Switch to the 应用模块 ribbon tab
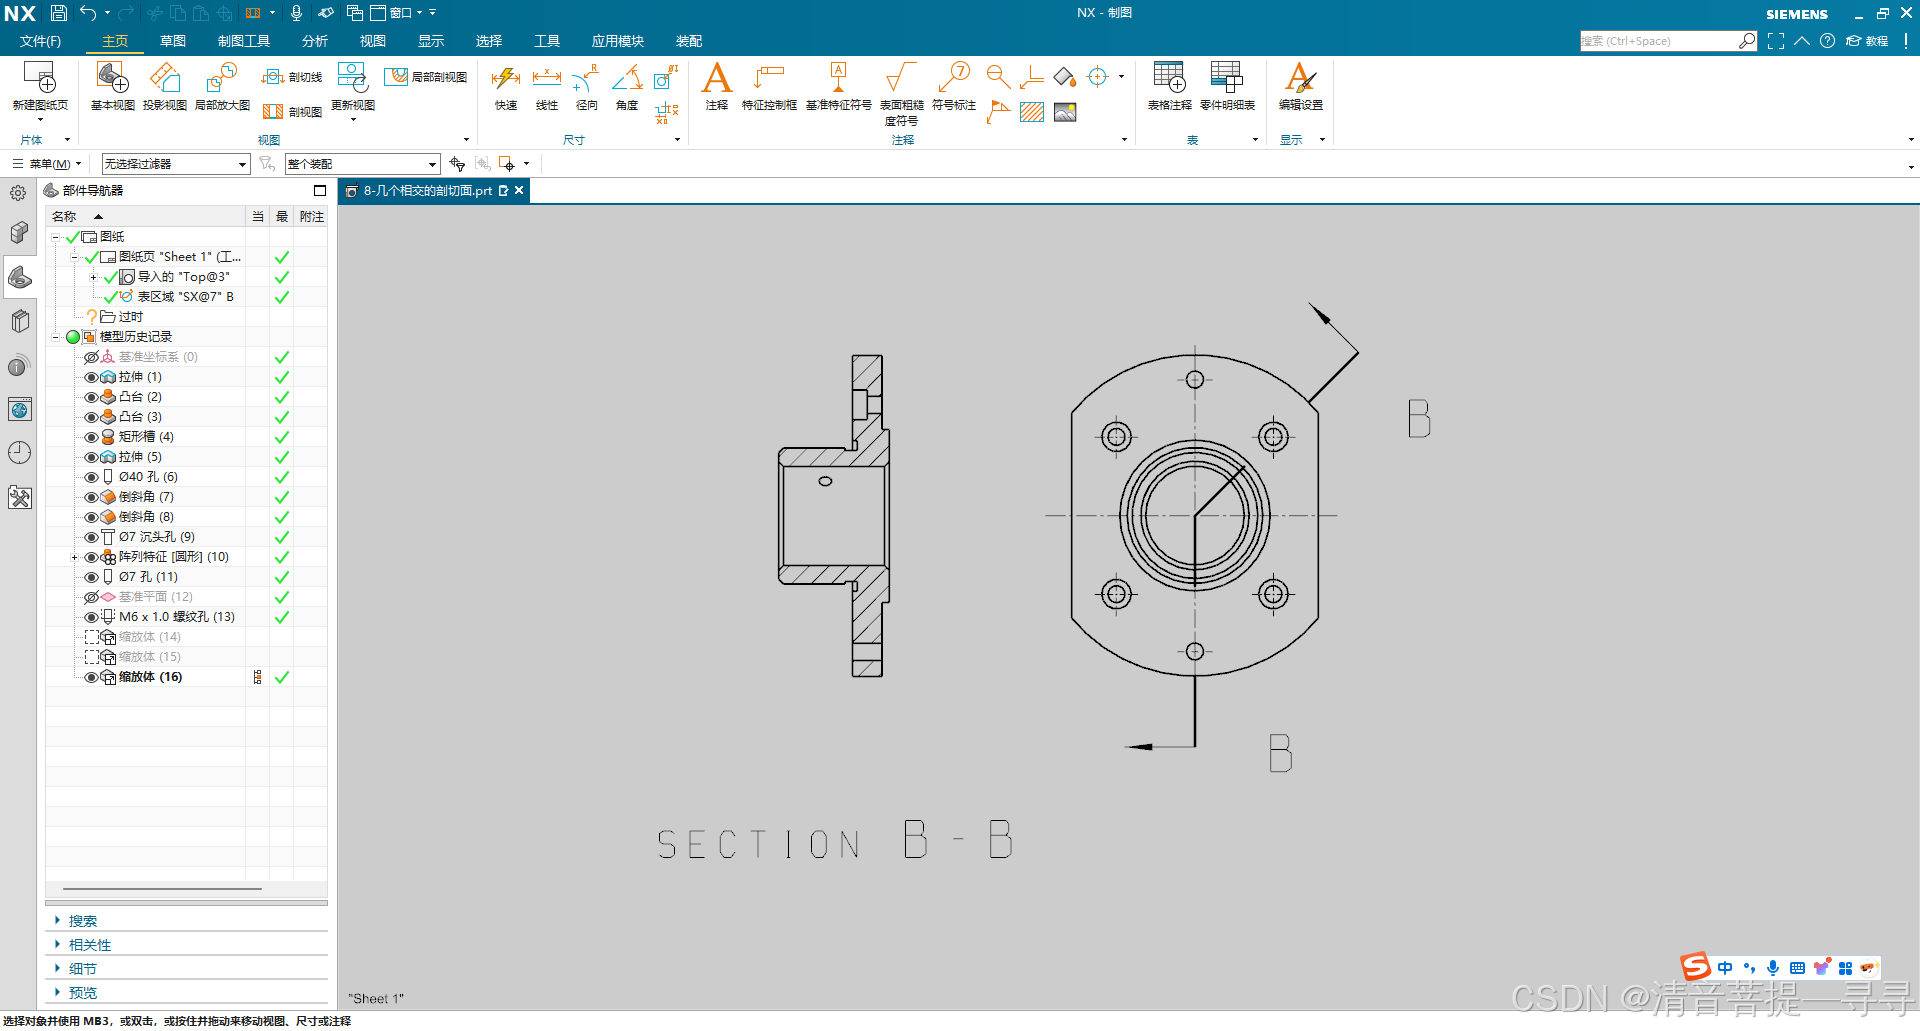The image size is (1920, 1031). [617, 41]
